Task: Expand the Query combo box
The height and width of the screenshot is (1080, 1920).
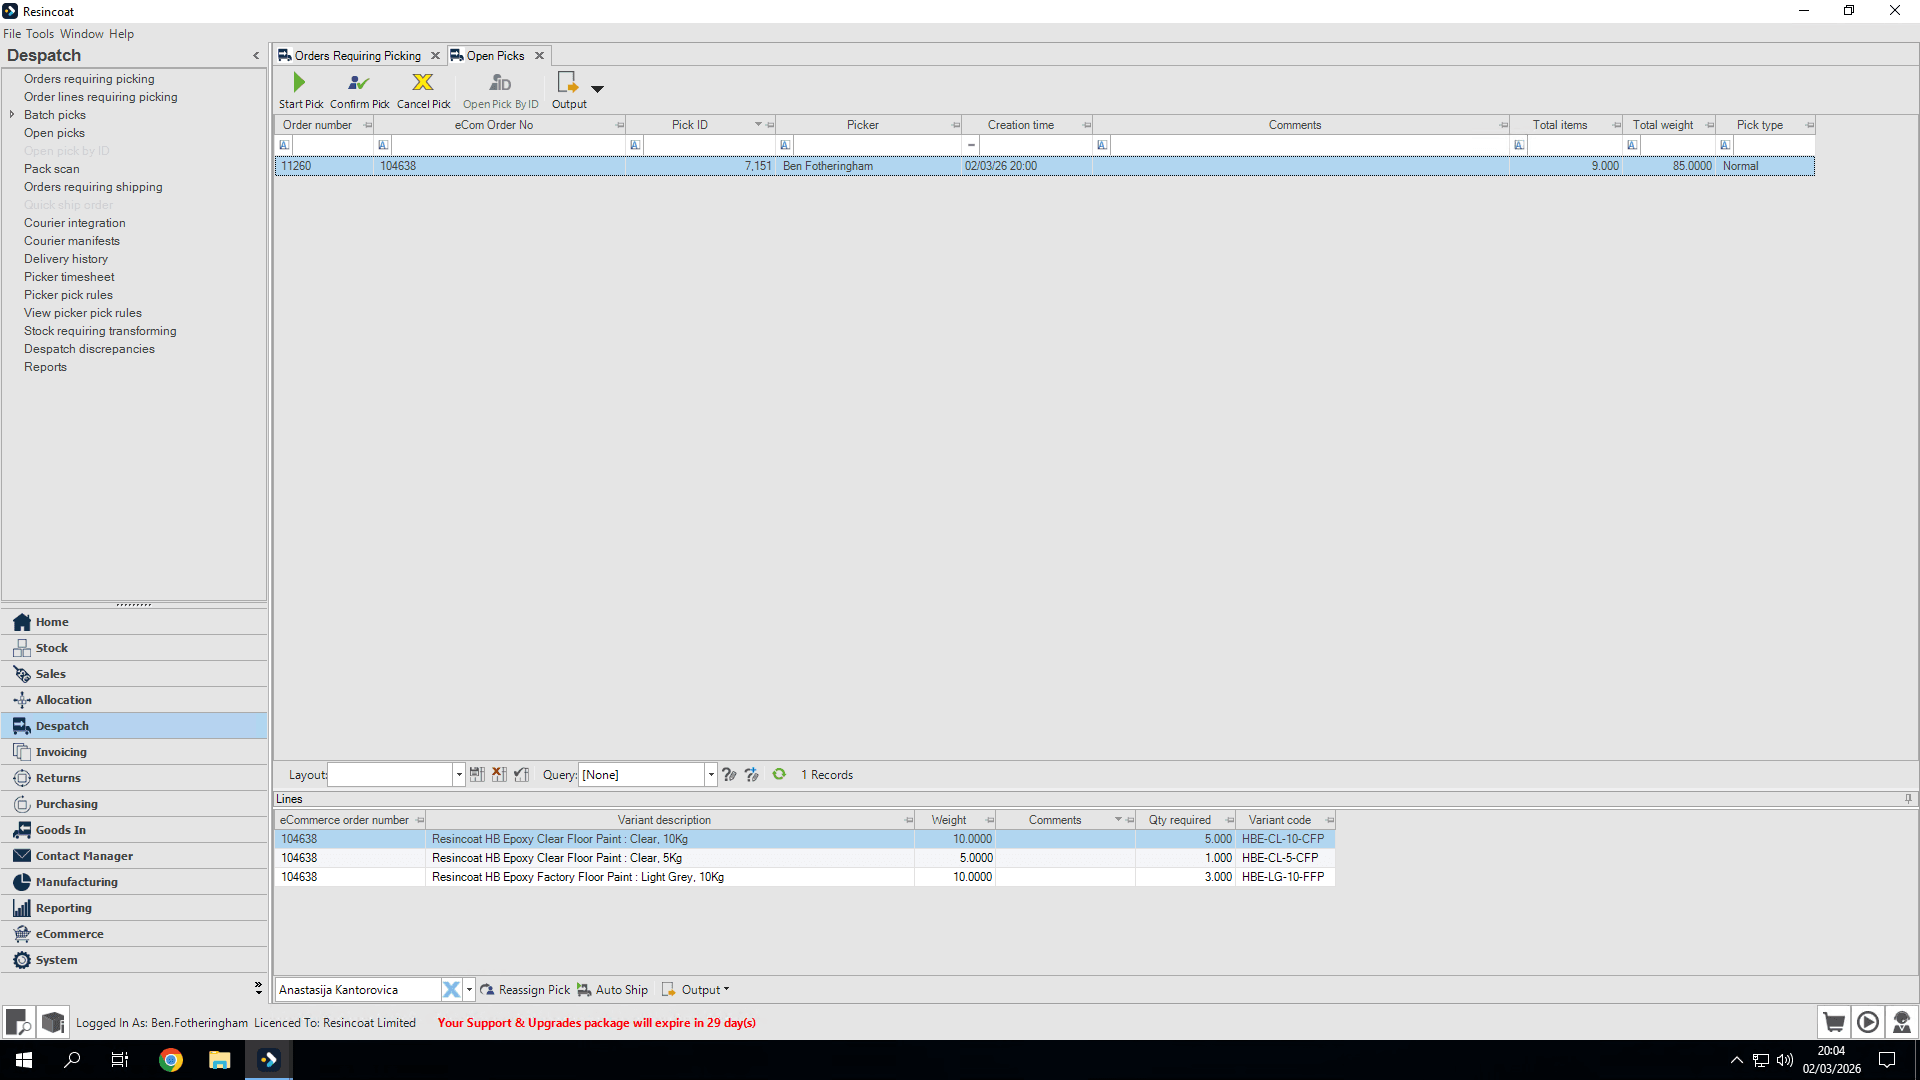Action: point(711,775)
